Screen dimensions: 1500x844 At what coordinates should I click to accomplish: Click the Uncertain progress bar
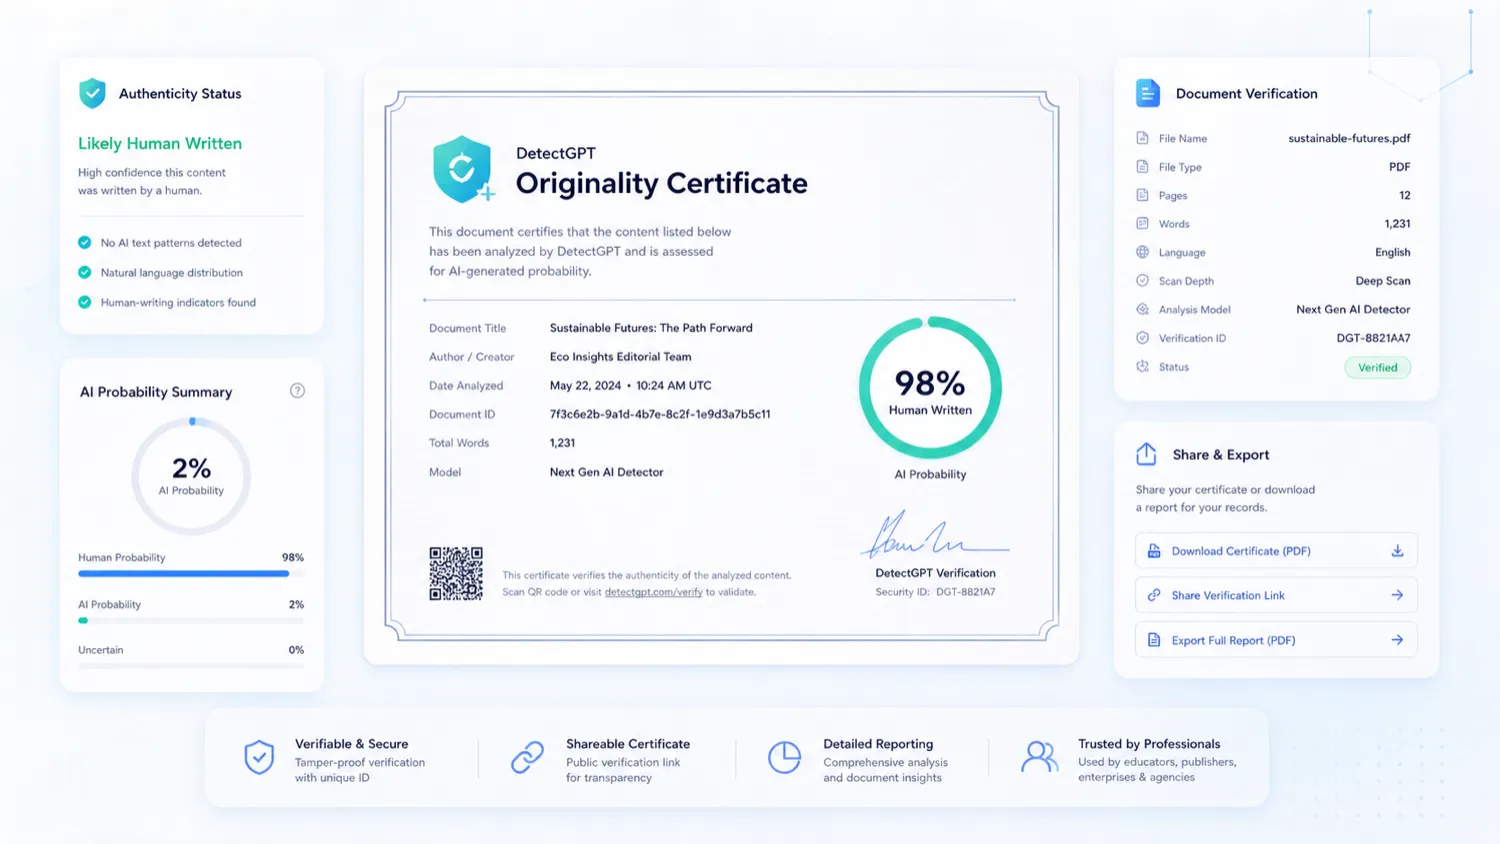(x=191, y=666)
